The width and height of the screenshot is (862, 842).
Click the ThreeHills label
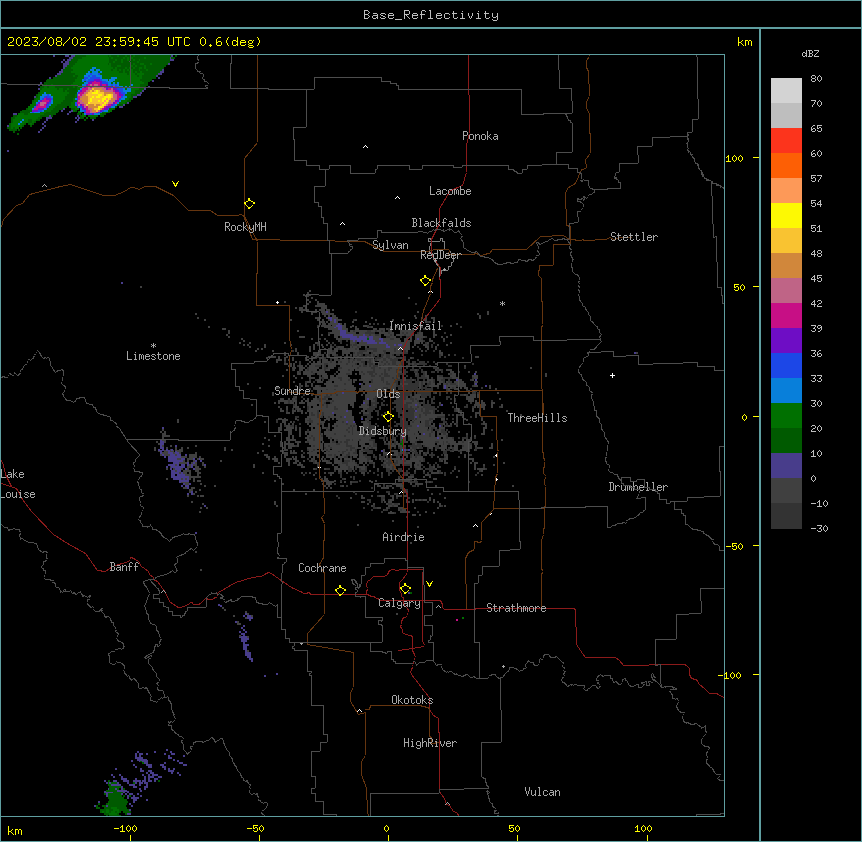[x=537, y=418]
